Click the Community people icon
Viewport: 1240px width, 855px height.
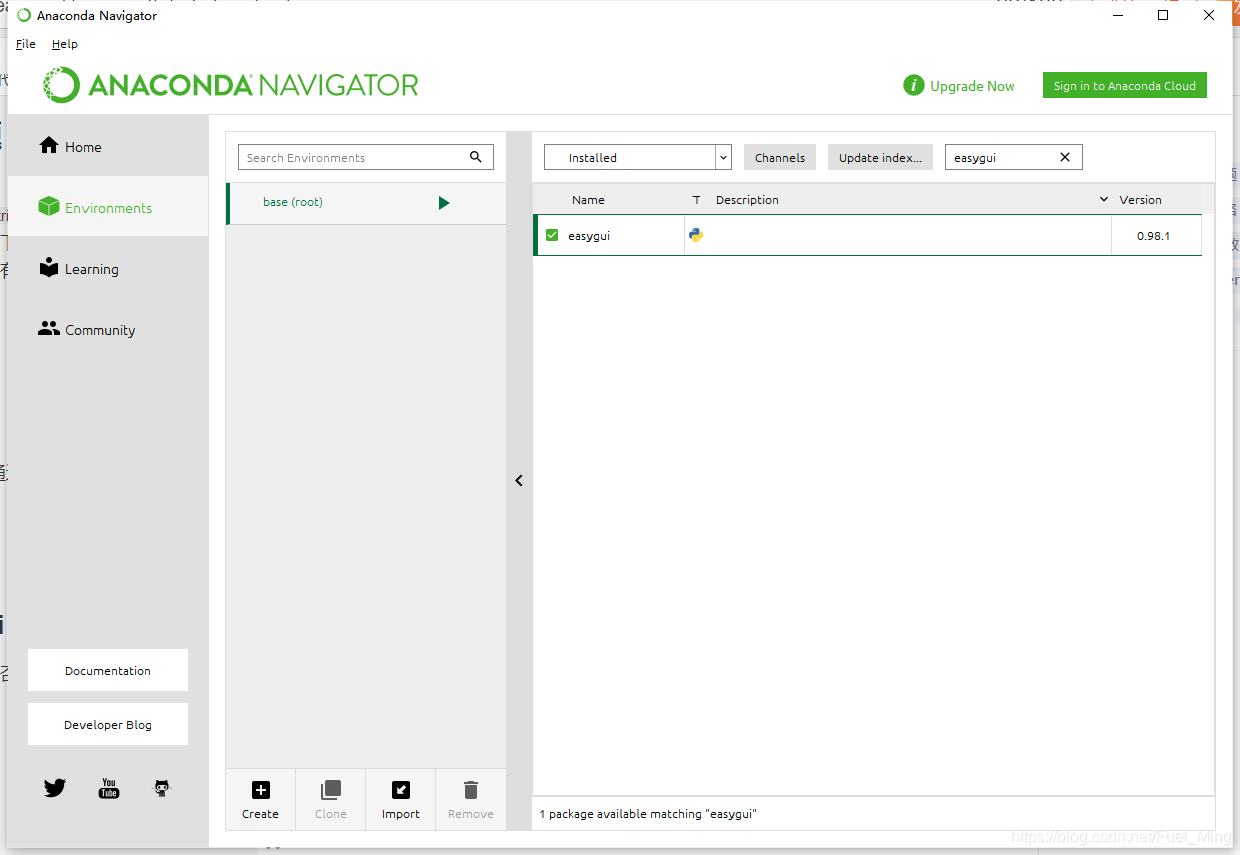point(49,328)
